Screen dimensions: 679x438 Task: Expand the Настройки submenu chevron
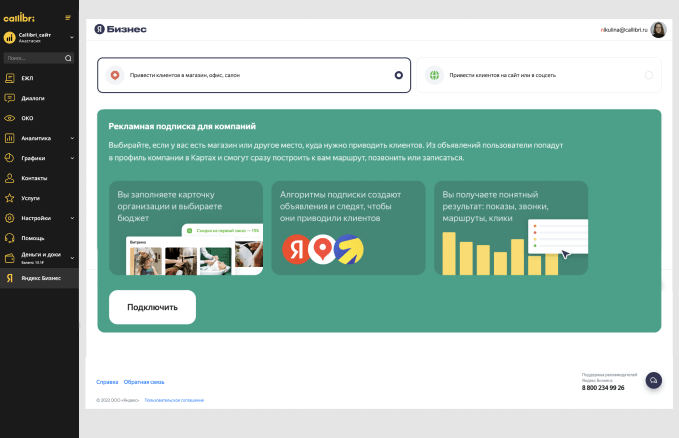coord(72,218)
